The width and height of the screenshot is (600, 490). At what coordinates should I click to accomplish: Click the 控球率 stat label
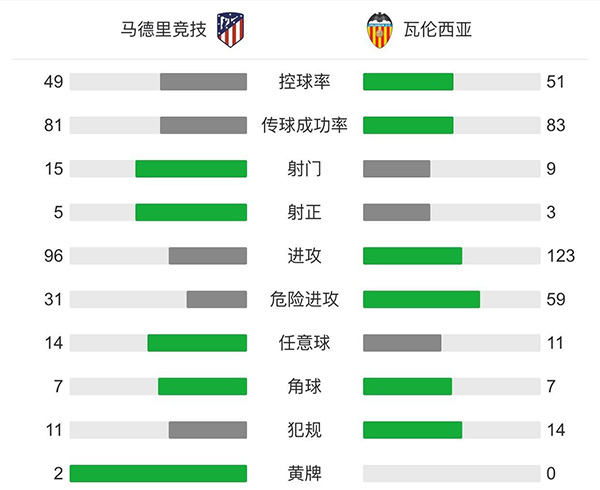[304, 82]
